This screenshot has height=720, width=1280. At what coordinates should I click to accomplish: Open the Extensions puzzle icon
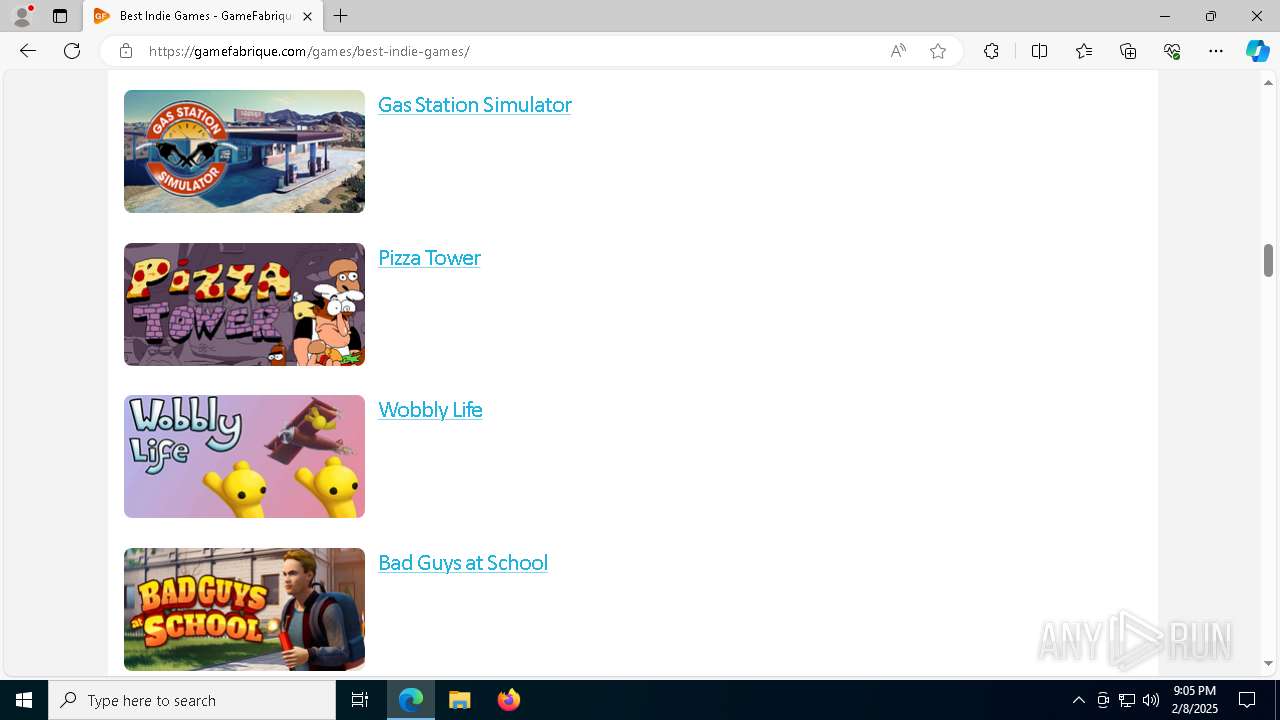click(x=991, y=51)
